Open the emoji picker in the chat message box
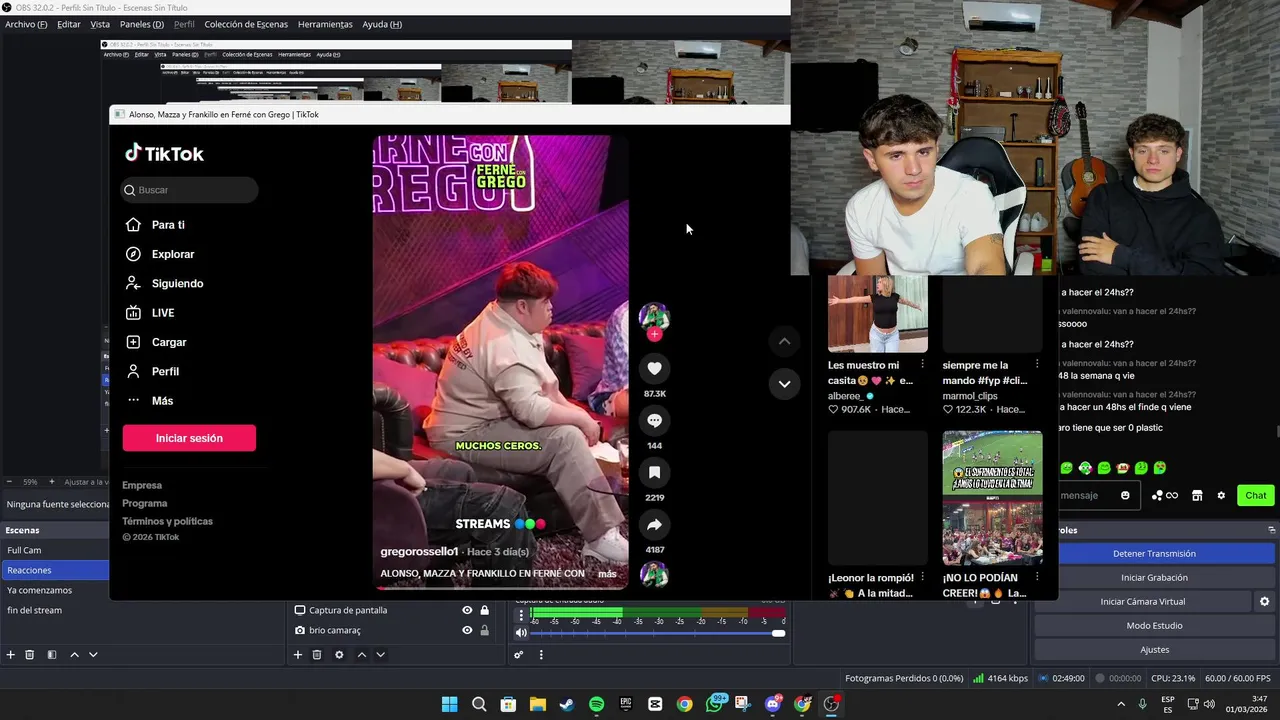This screenshot has height=720, width=1280. [x=1125, y=495]
